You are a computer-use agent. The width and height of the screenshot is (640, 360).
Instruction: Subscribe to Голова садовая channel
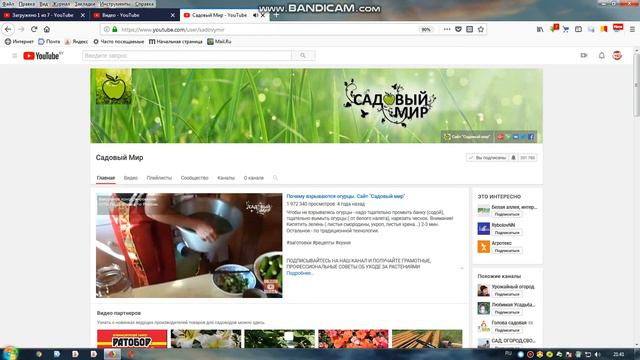507,330
